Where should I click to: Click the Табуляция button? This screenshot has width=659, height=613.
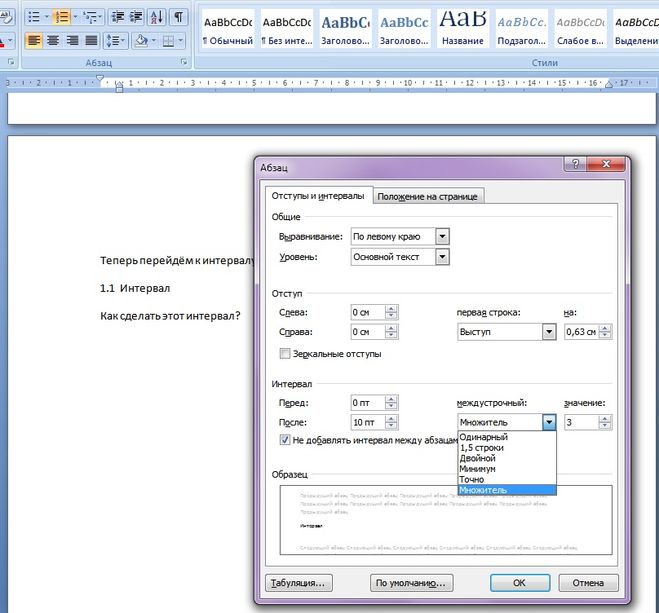point(299,583)
